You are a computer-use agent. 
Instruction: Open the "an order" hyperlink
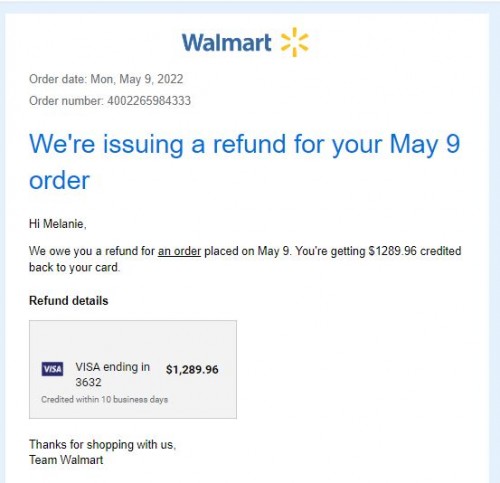179,251
